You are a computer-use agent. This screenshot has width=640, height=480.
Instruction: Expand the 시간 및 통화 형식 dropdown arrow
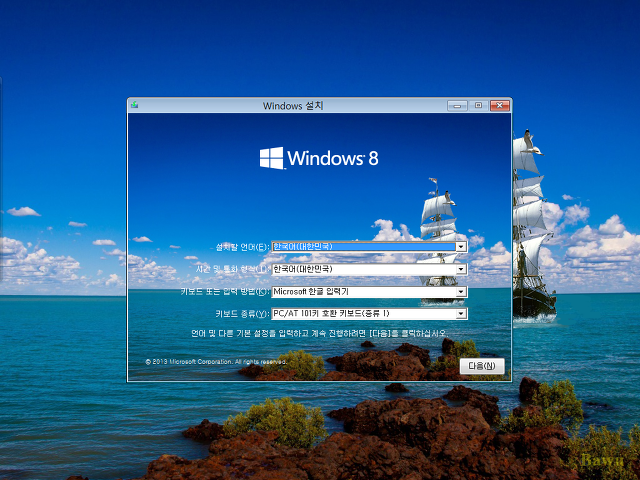pos(461,269)
